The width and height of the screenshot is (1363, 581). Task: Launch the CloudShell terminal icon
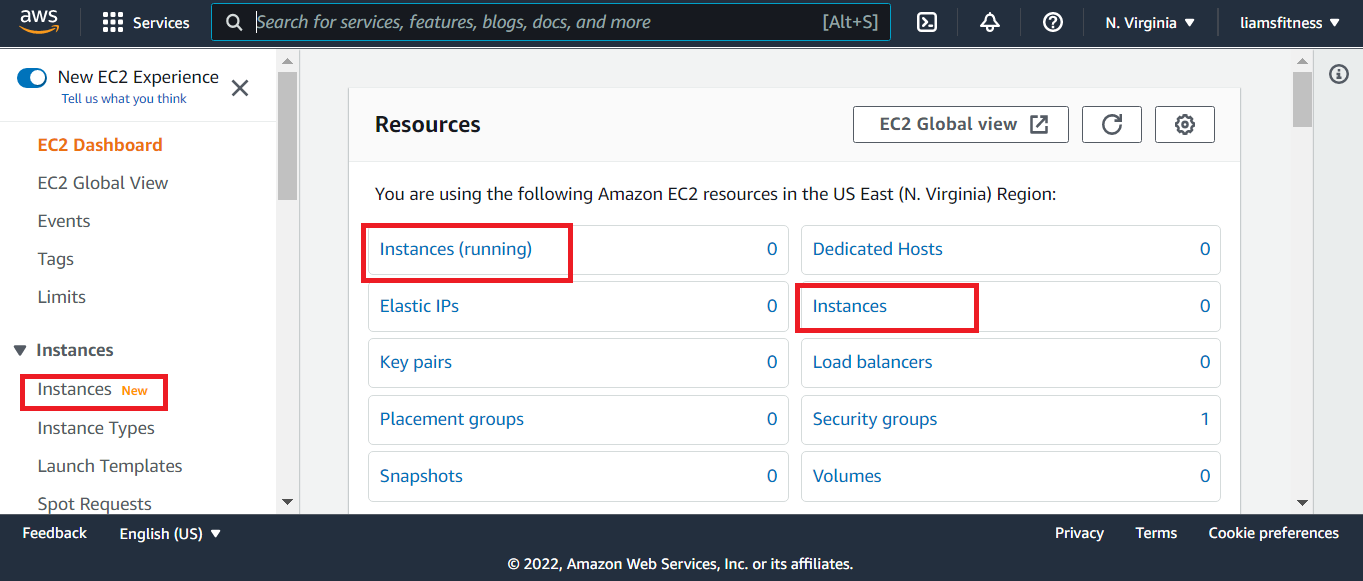coord(927,22)
